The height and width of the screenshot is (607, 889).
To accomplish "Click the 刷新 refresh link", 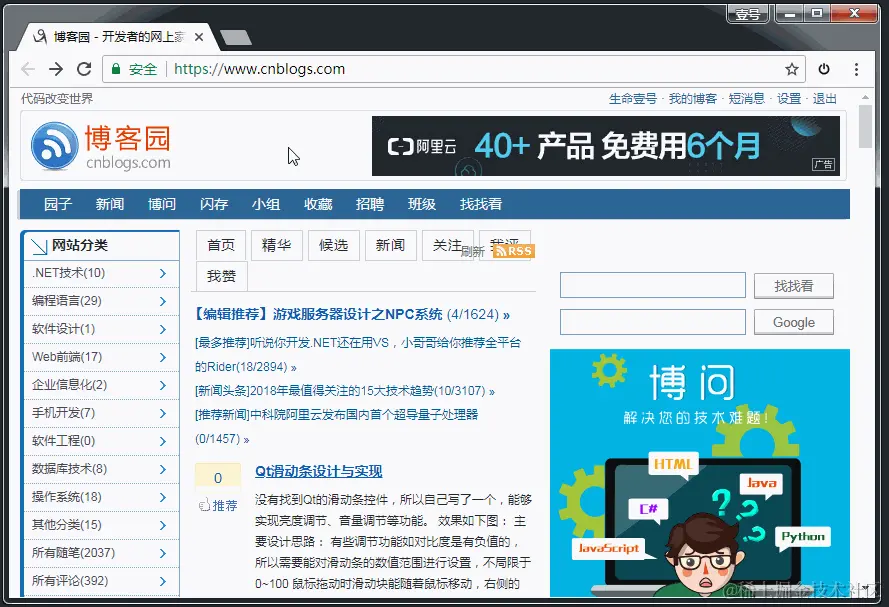I will click(472, 252).
